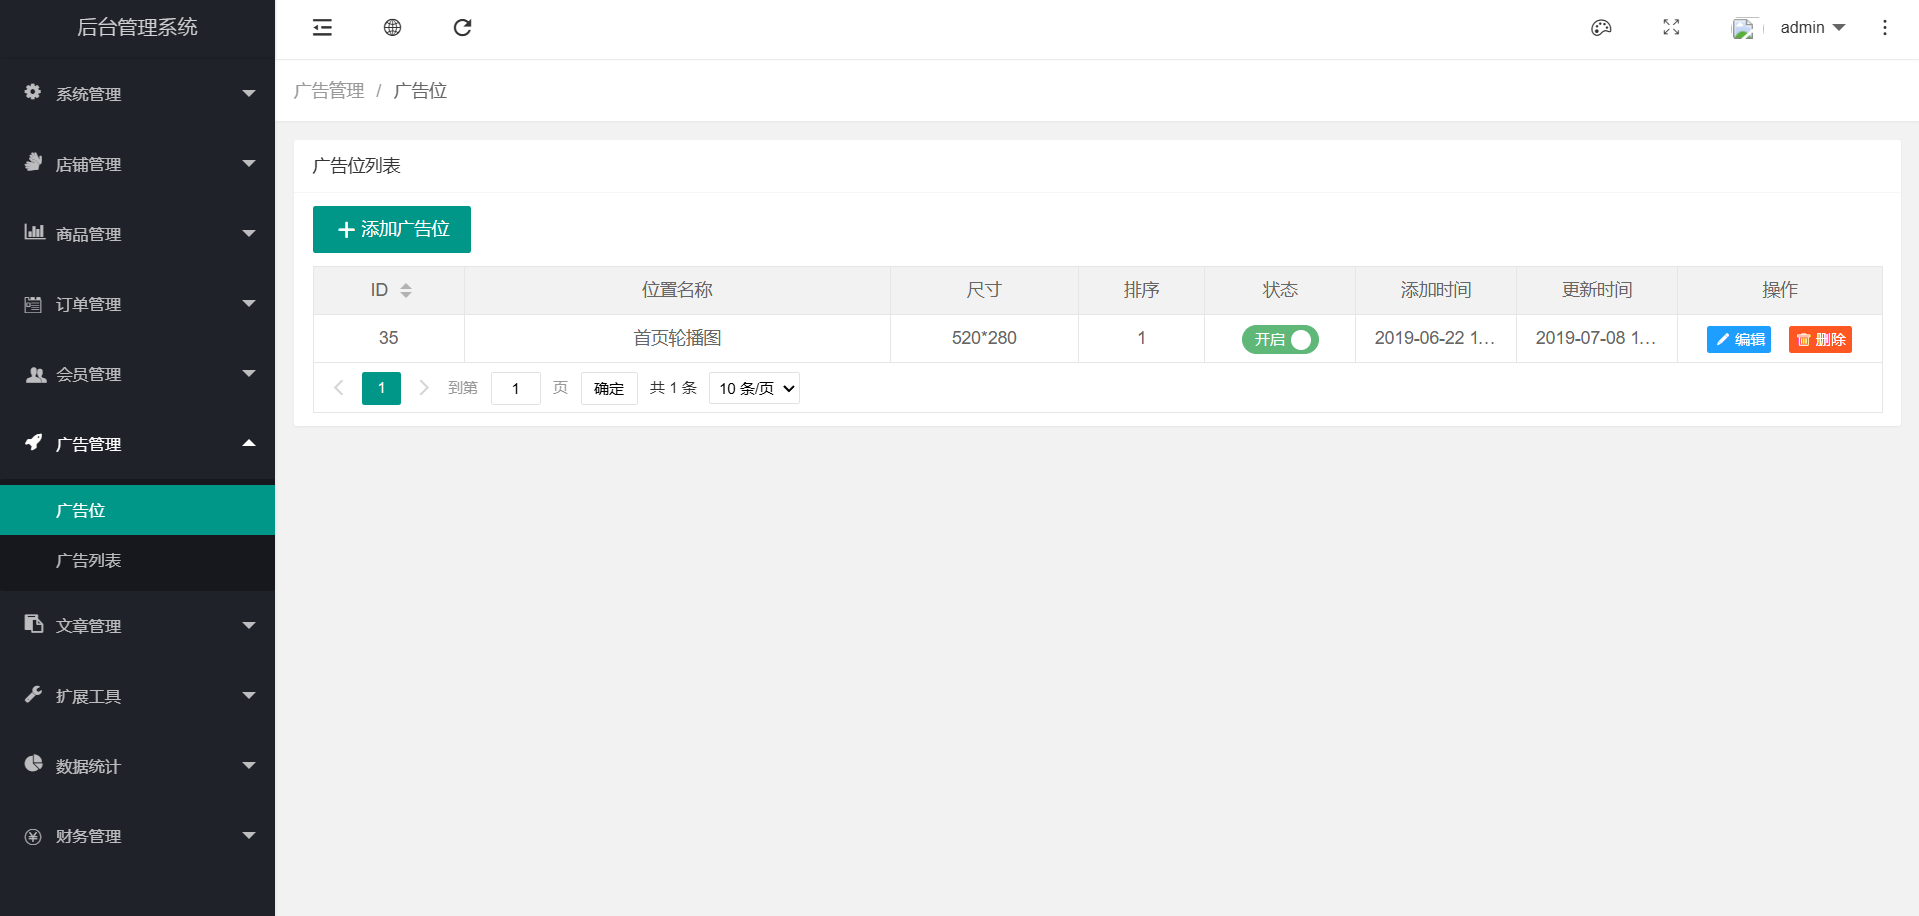Toggle the 开启 status switch off
The image size is (1919, 916).
click(1280, 340)
